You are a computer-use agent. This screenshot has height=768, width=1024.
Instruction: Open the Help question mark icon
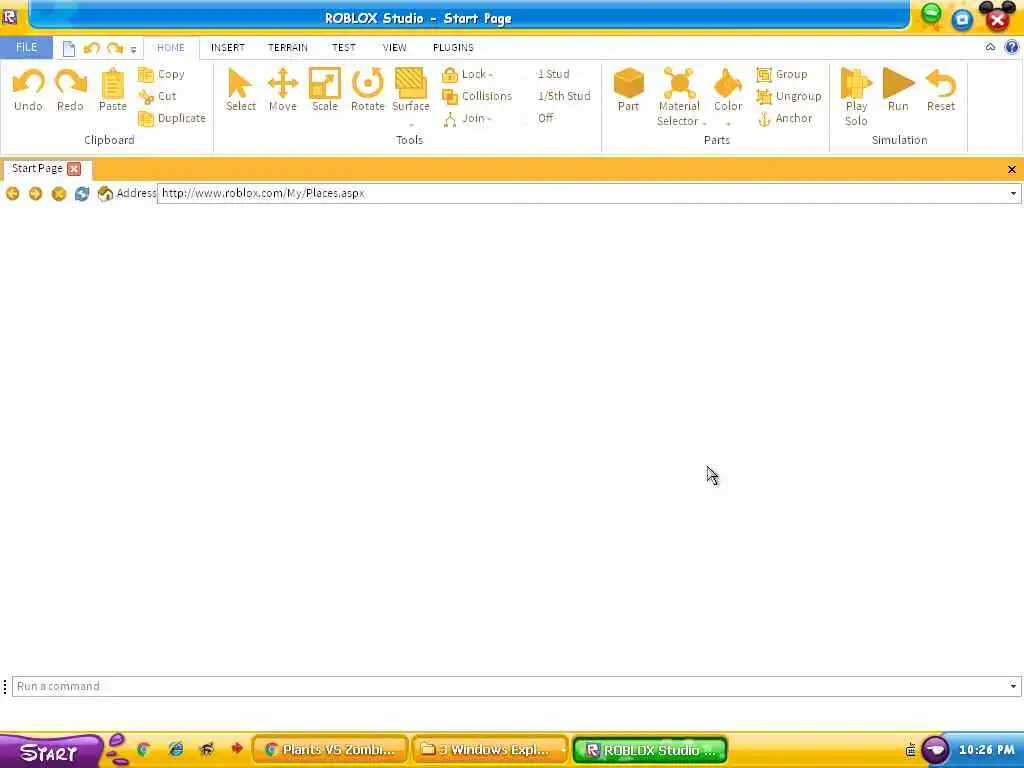pyautogui.click(x=1012, y=47)
